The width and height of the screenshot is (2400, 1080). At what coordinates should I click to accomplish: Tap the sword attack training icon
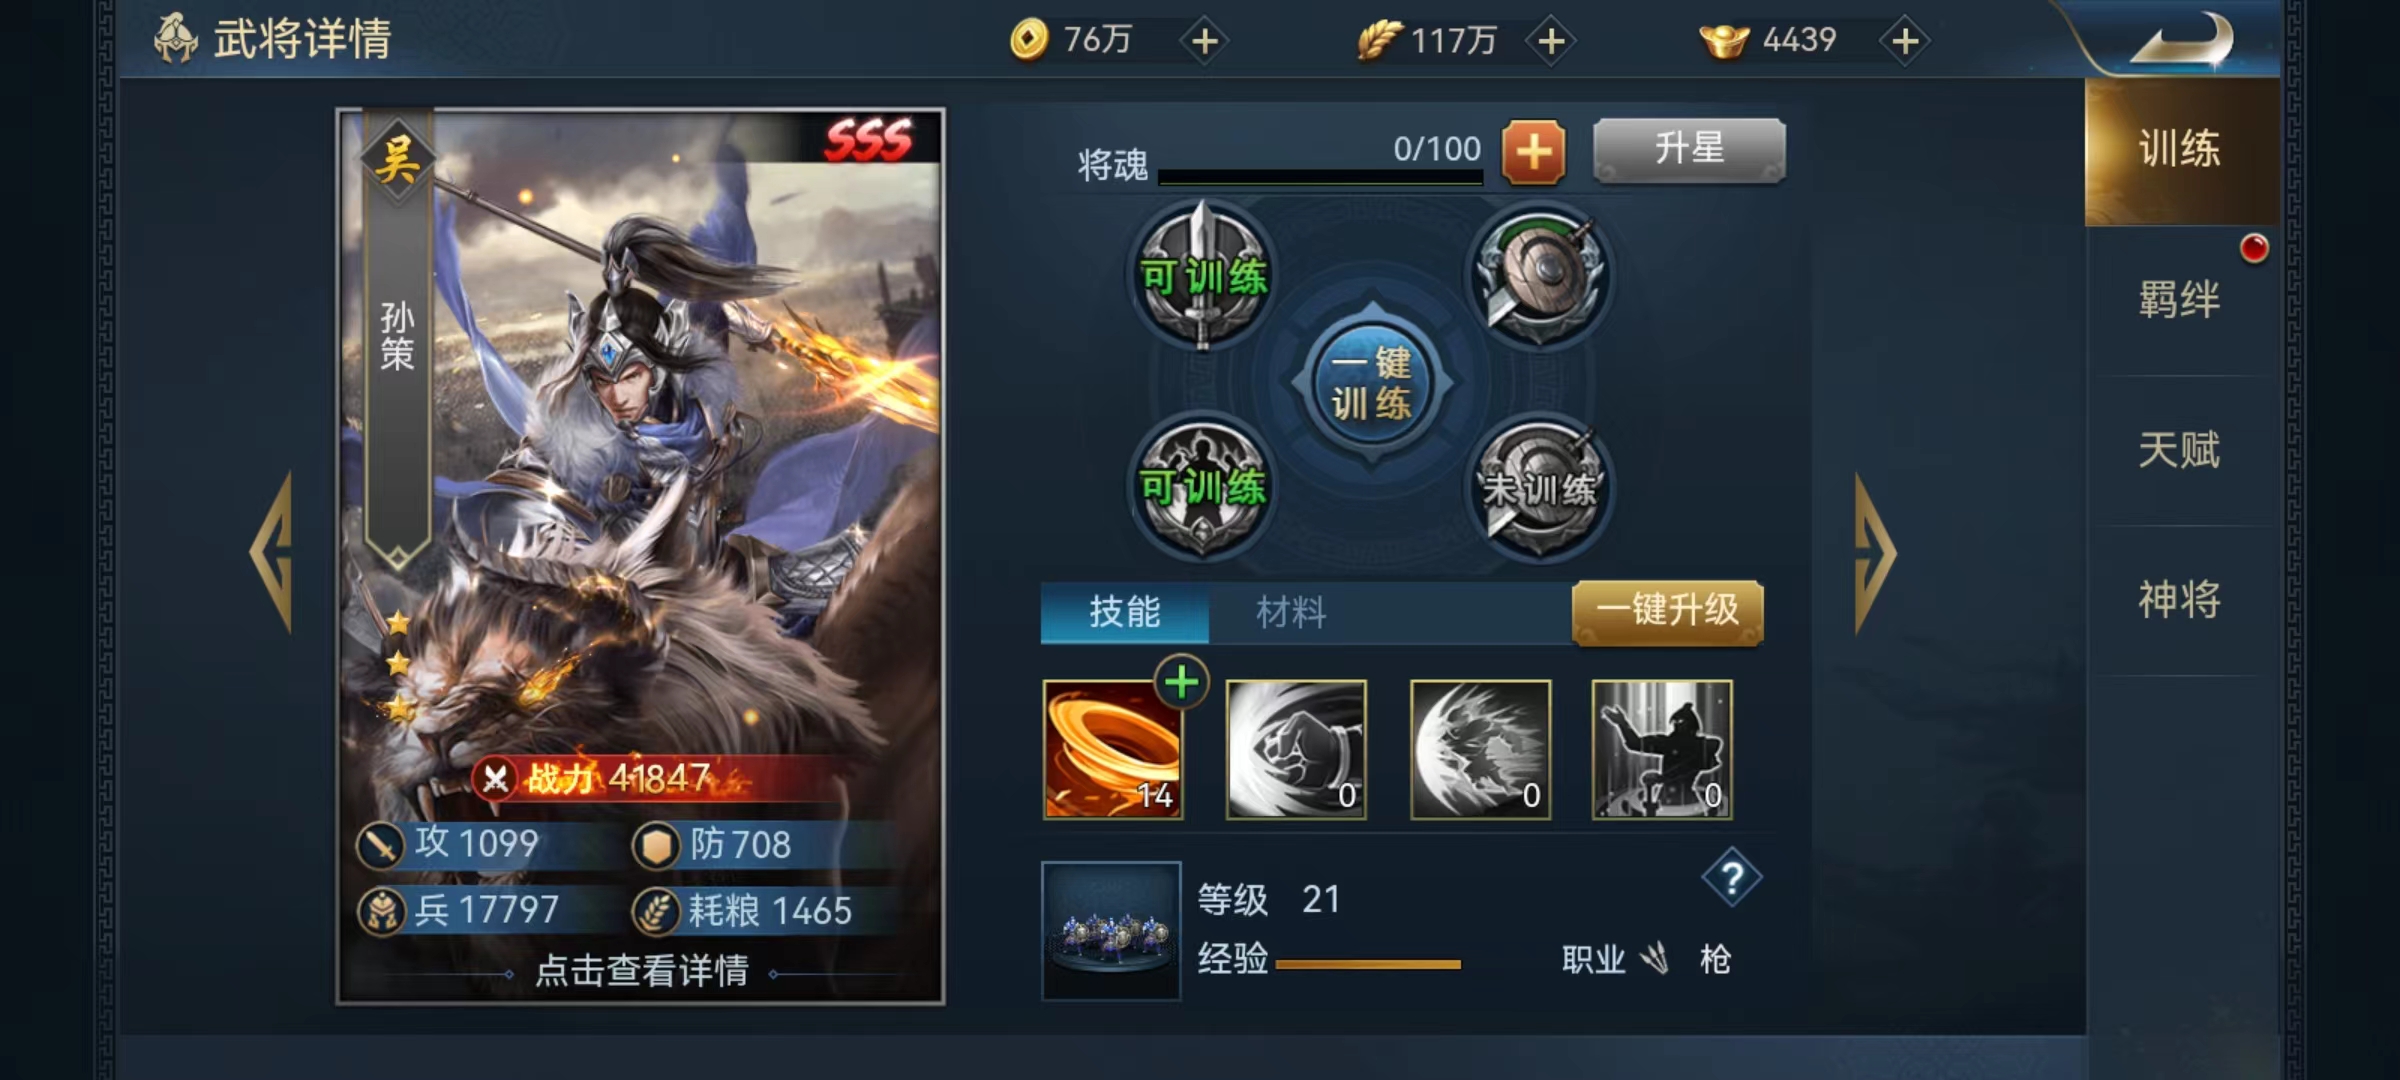tap(1203, 275)
